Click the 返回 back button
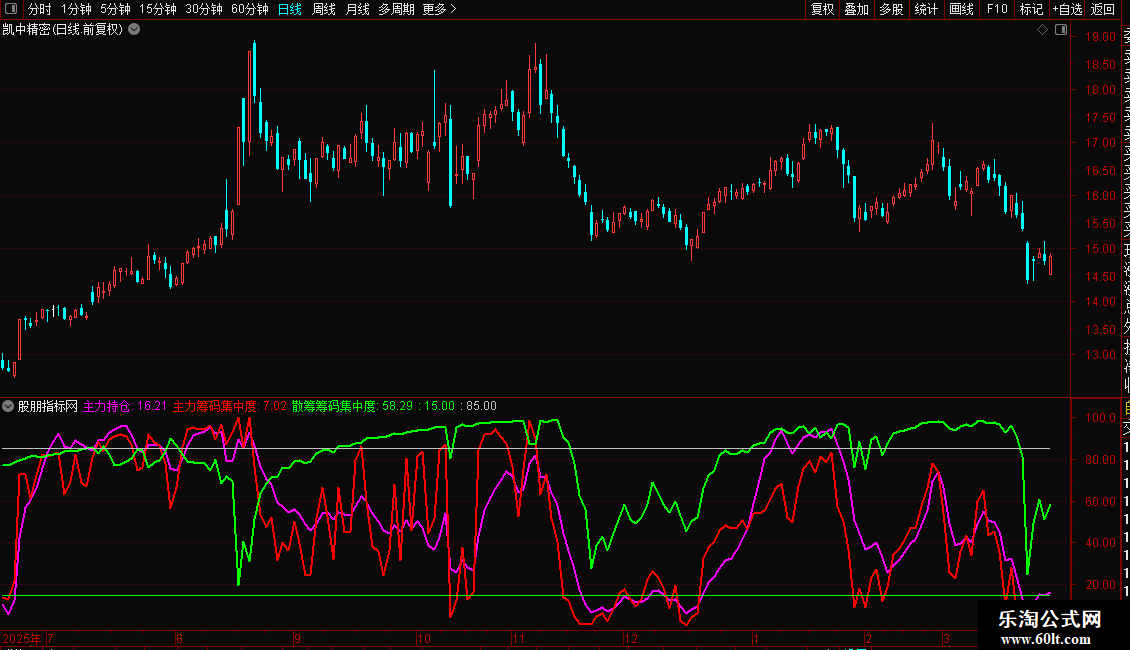Screen dimensions: 1130x650 [x=1103, y=9]
